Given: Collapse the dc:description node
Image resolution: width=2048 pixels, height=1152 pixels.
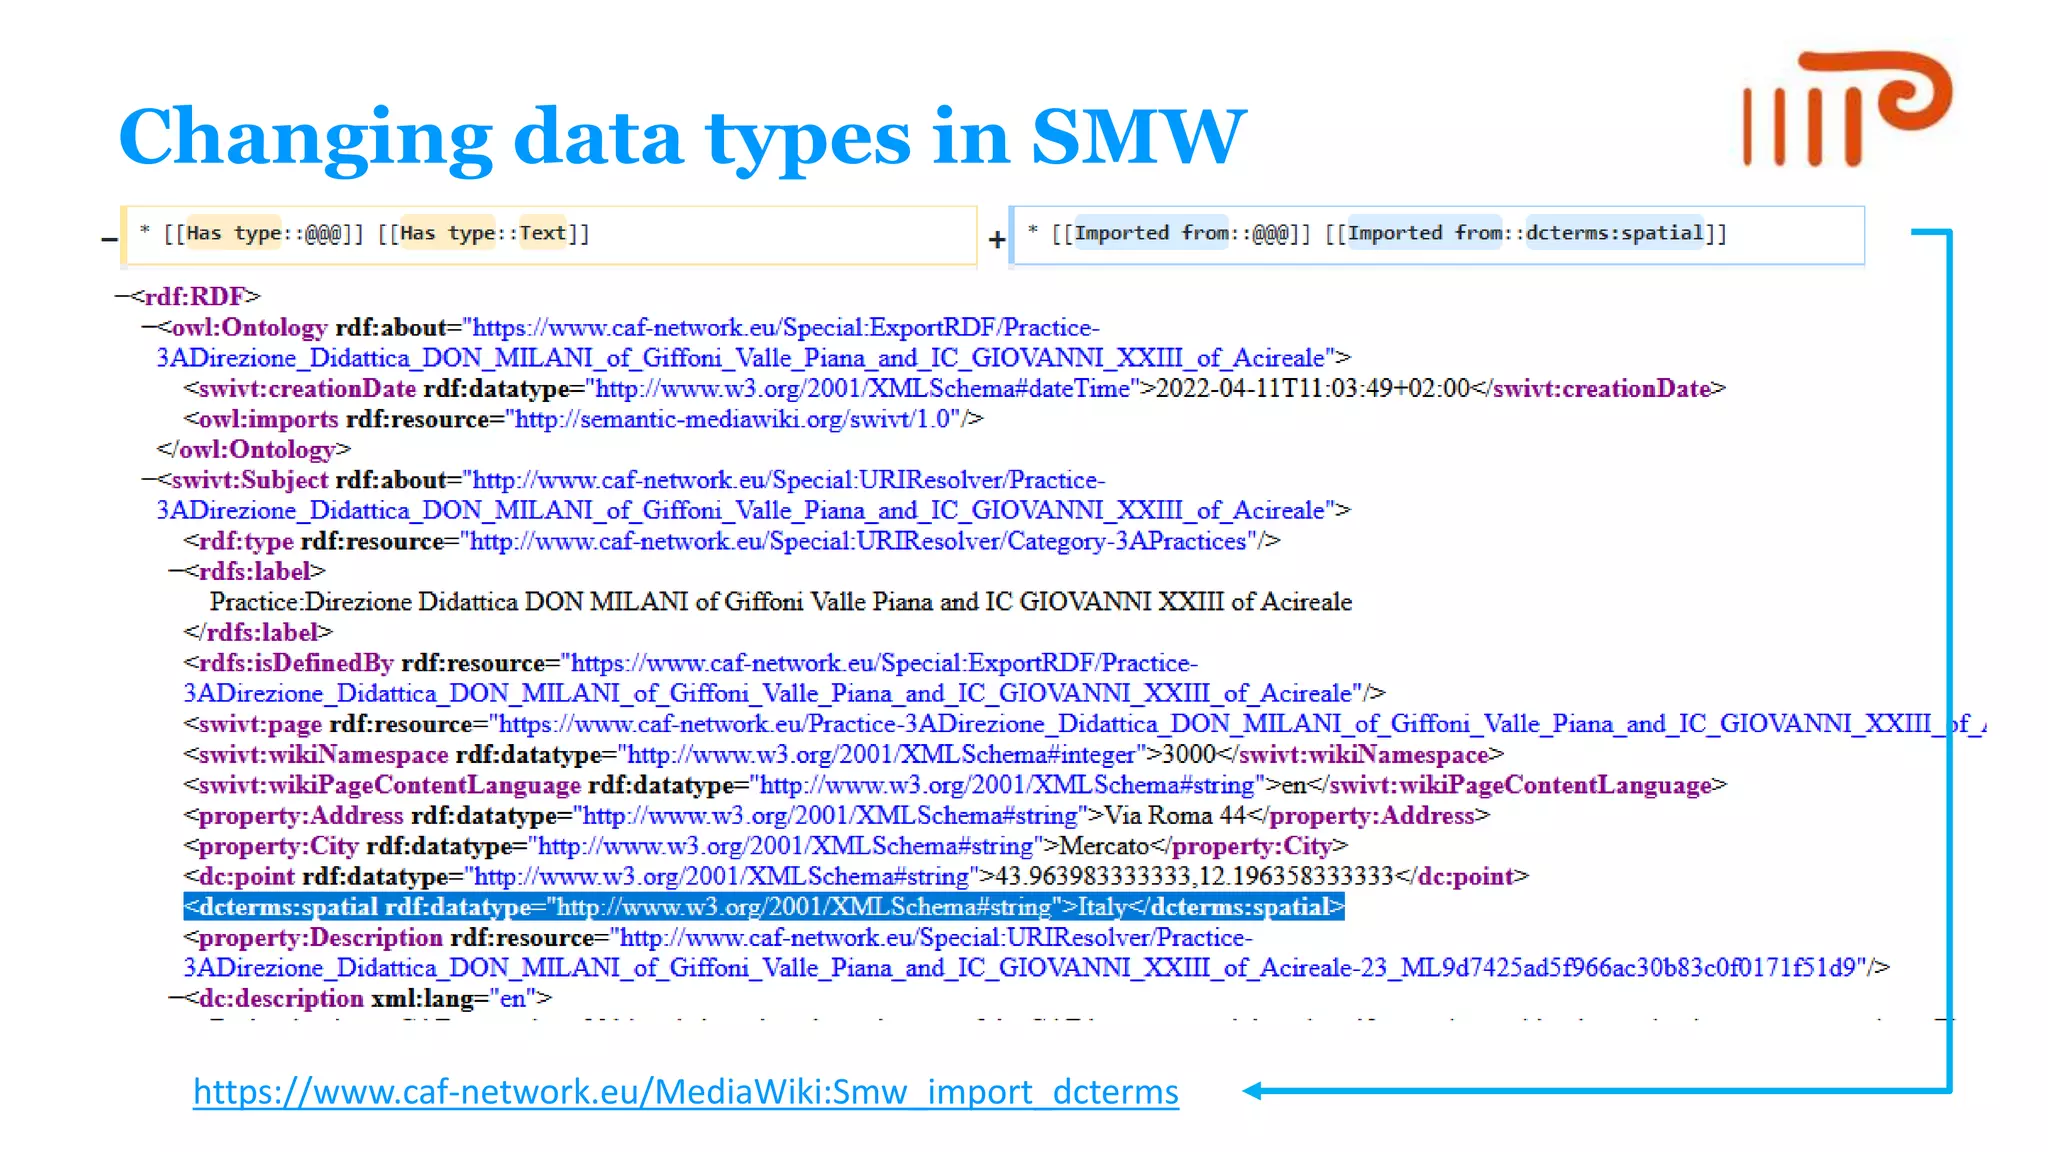Looking at the screenshot, I should [176, 998].
